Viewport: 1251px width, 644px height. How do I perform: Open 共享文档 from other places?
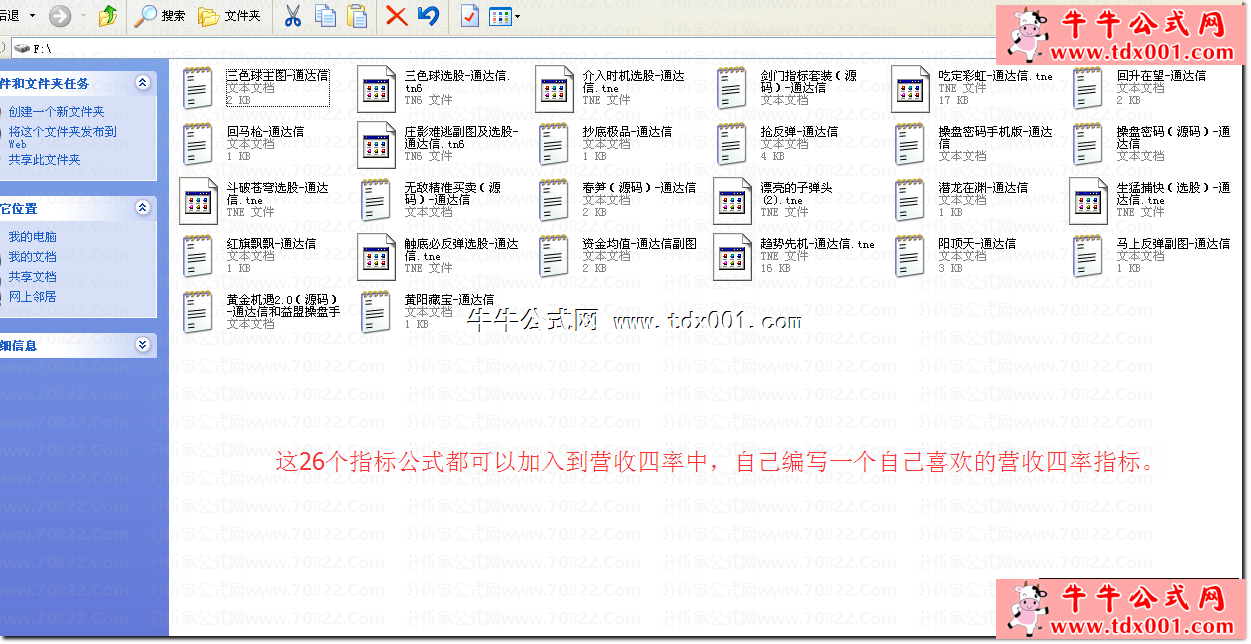tap(32, 277)
